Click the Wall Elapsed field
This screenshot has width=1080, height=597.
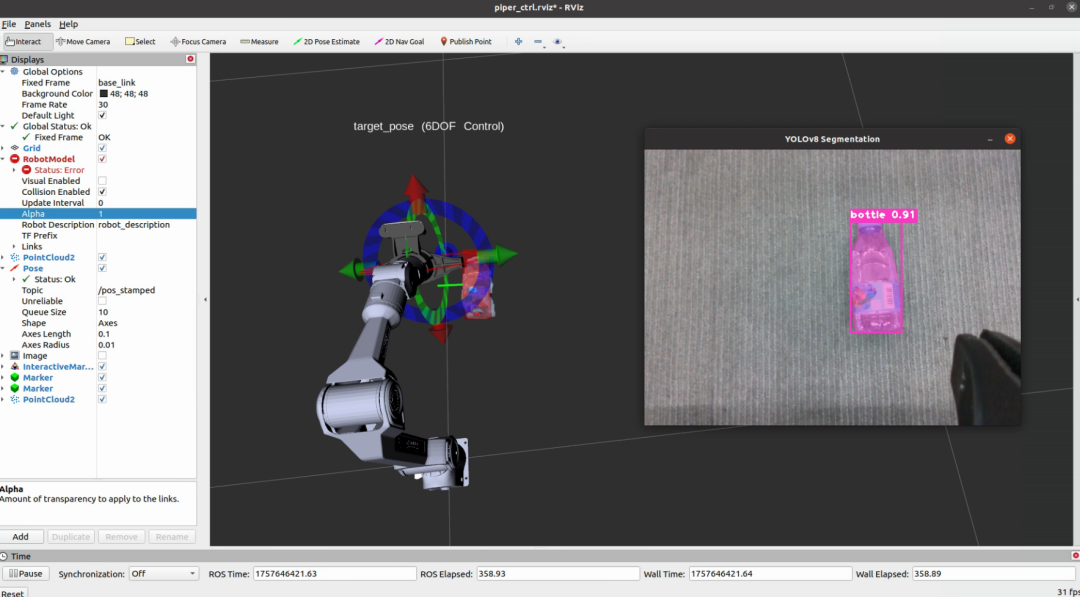click(994, 574)
